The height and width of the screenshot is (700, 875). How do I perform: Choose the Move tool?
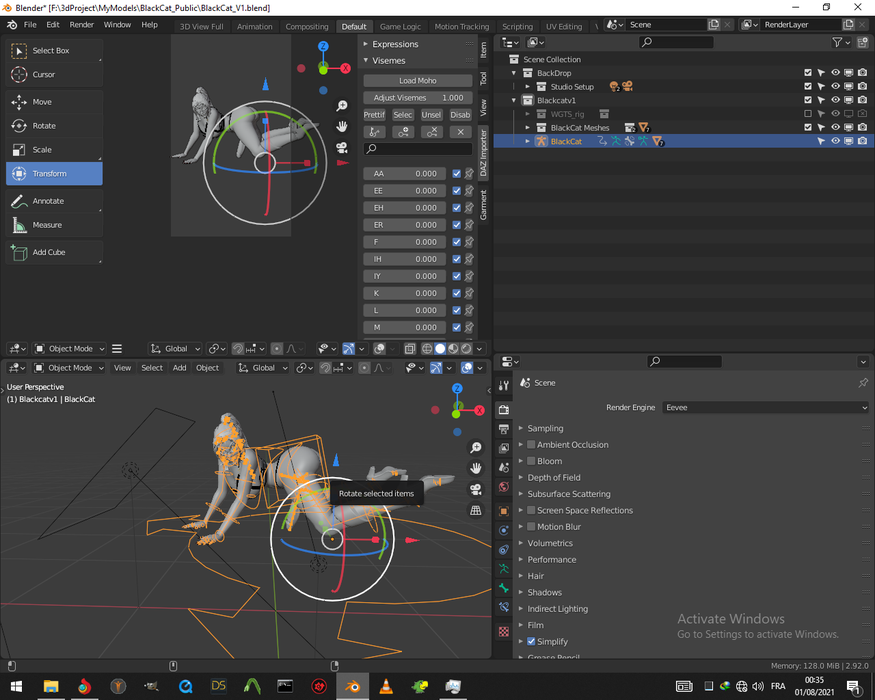pyautogui.click(x=54, y=102)
